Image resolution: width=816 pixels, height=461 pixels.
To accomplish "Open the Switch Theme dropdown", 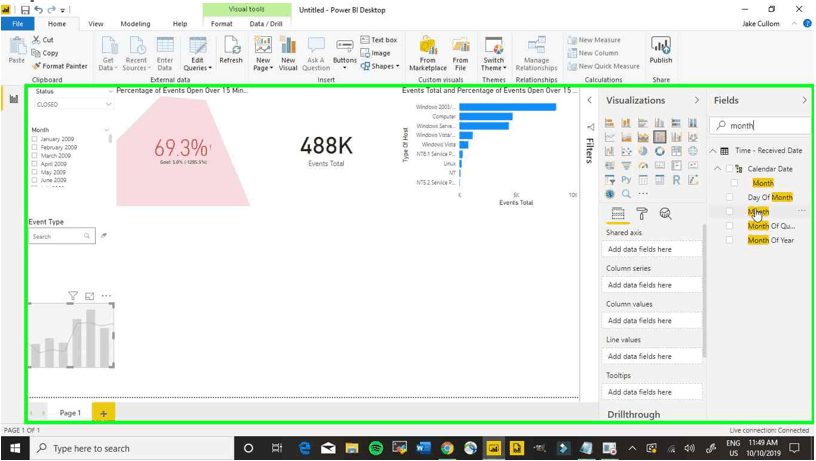I will pyautogui.click(x=493, y=53).
